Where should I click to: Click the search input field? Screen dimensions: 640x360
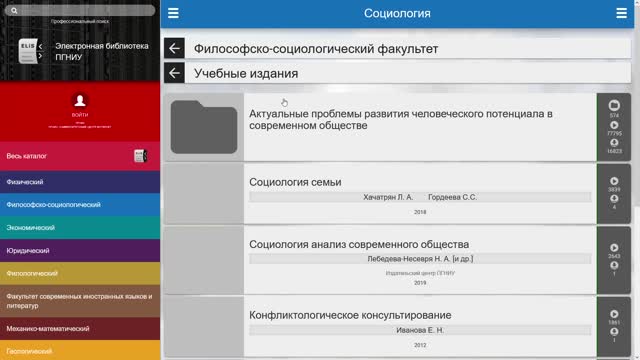pos(80,11)
